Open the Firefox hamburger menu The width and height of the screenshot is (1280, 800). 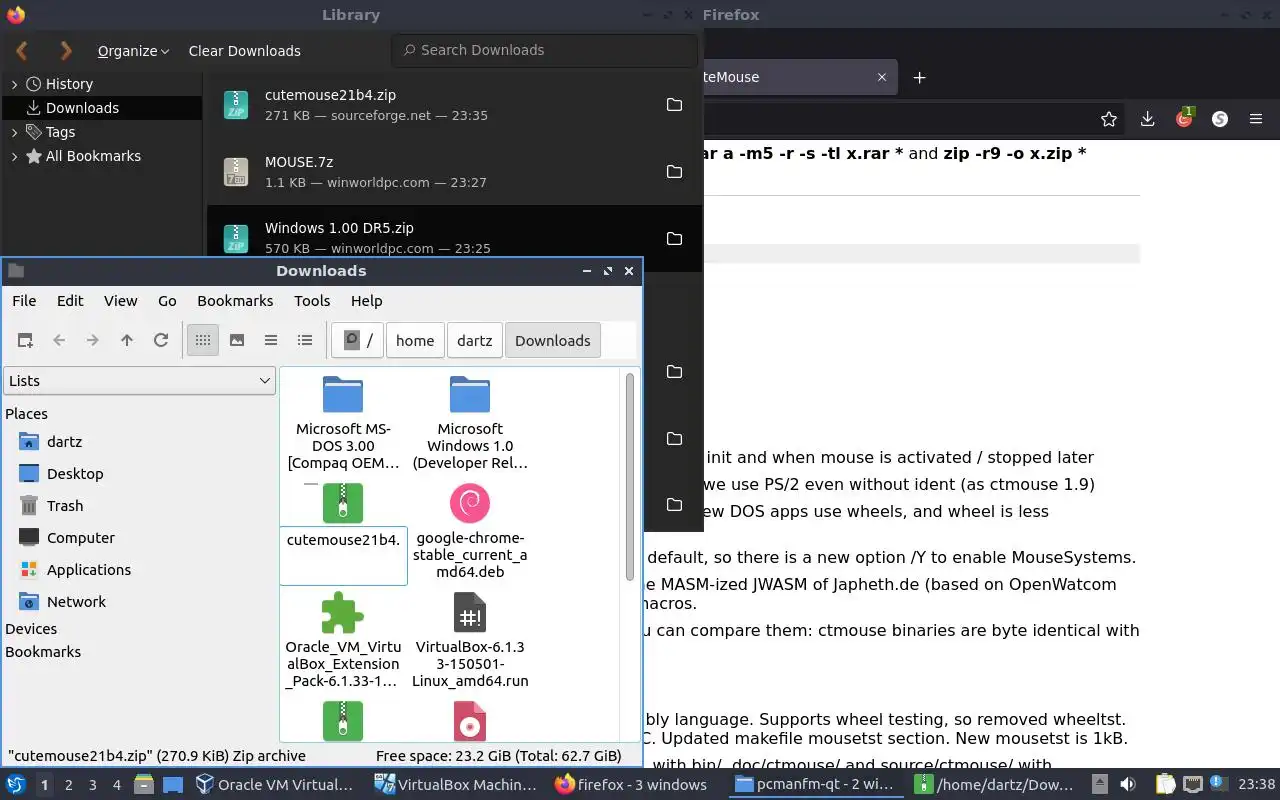pos(1256,119)
